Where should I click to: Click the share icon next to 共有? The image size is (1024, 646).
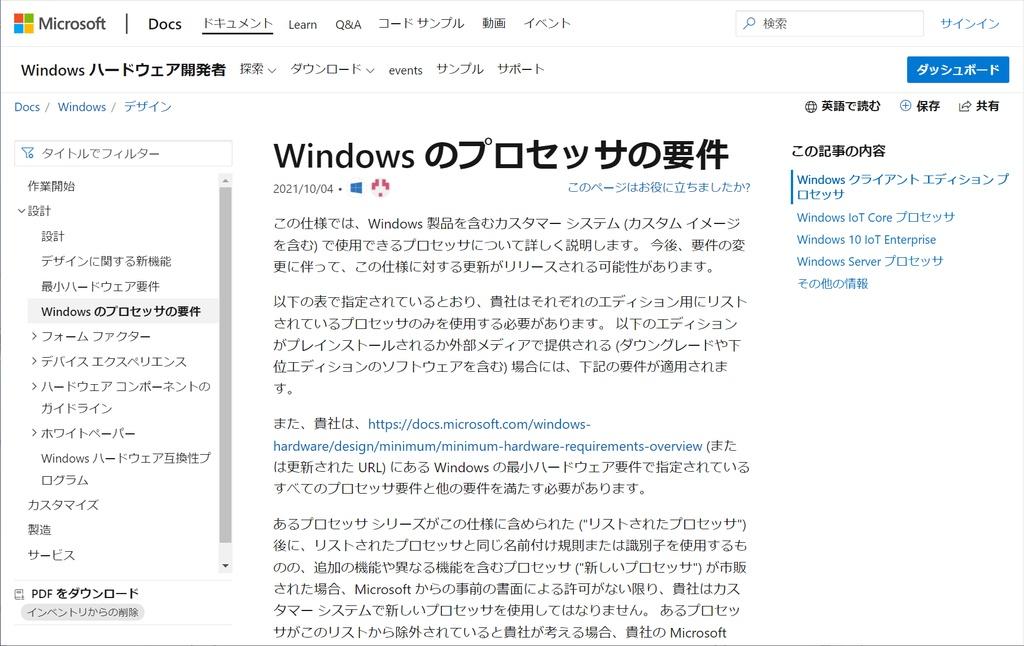coord(965,106)
